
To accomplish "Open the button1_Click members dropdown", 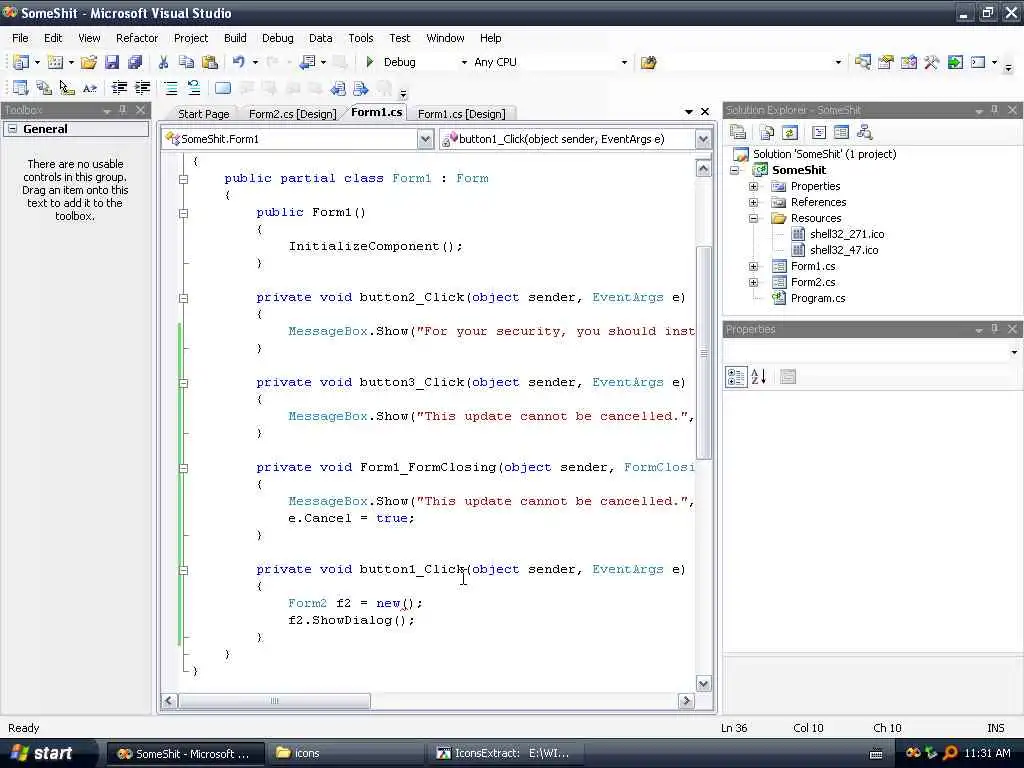I will (703, 139).
